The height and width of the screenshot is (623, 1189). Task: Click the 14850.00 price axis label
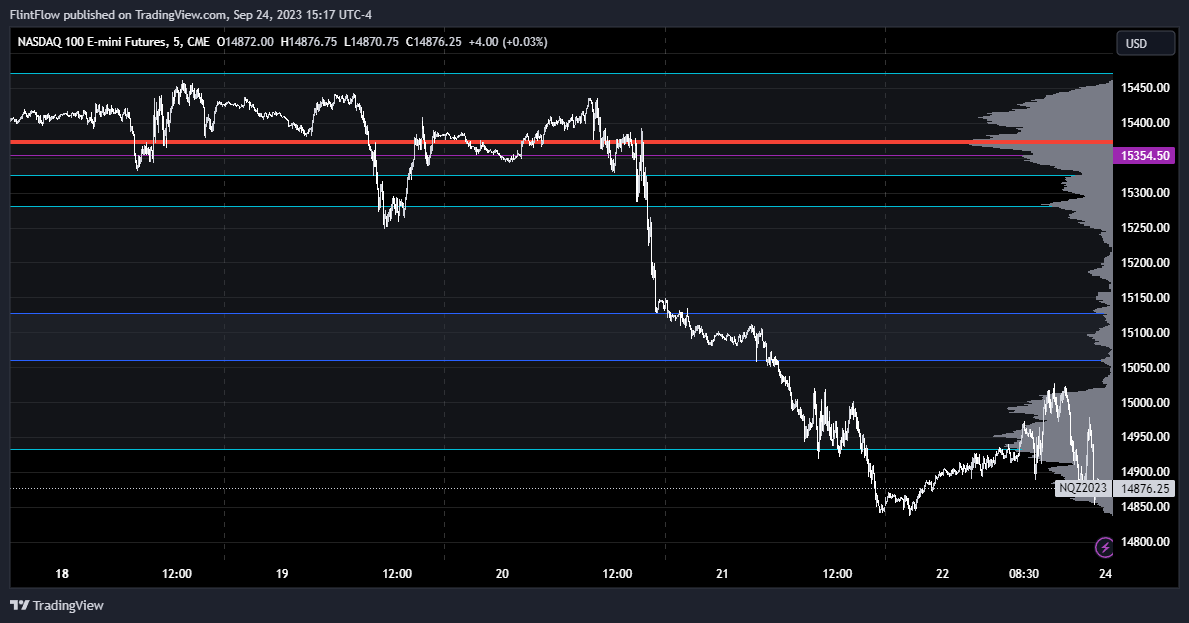click(1145, 506)
